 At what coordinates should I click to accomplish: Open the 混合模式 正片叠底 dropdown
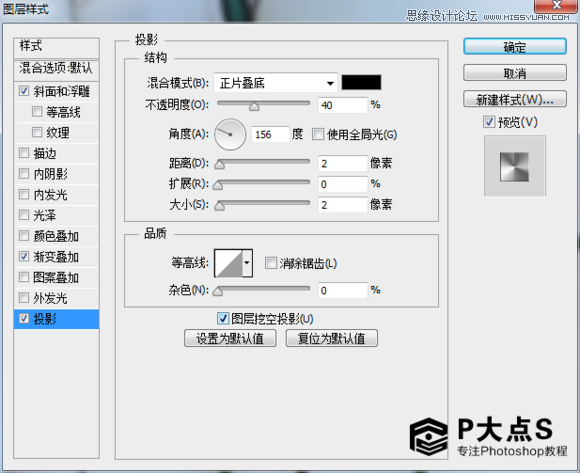tap(276, 83)
